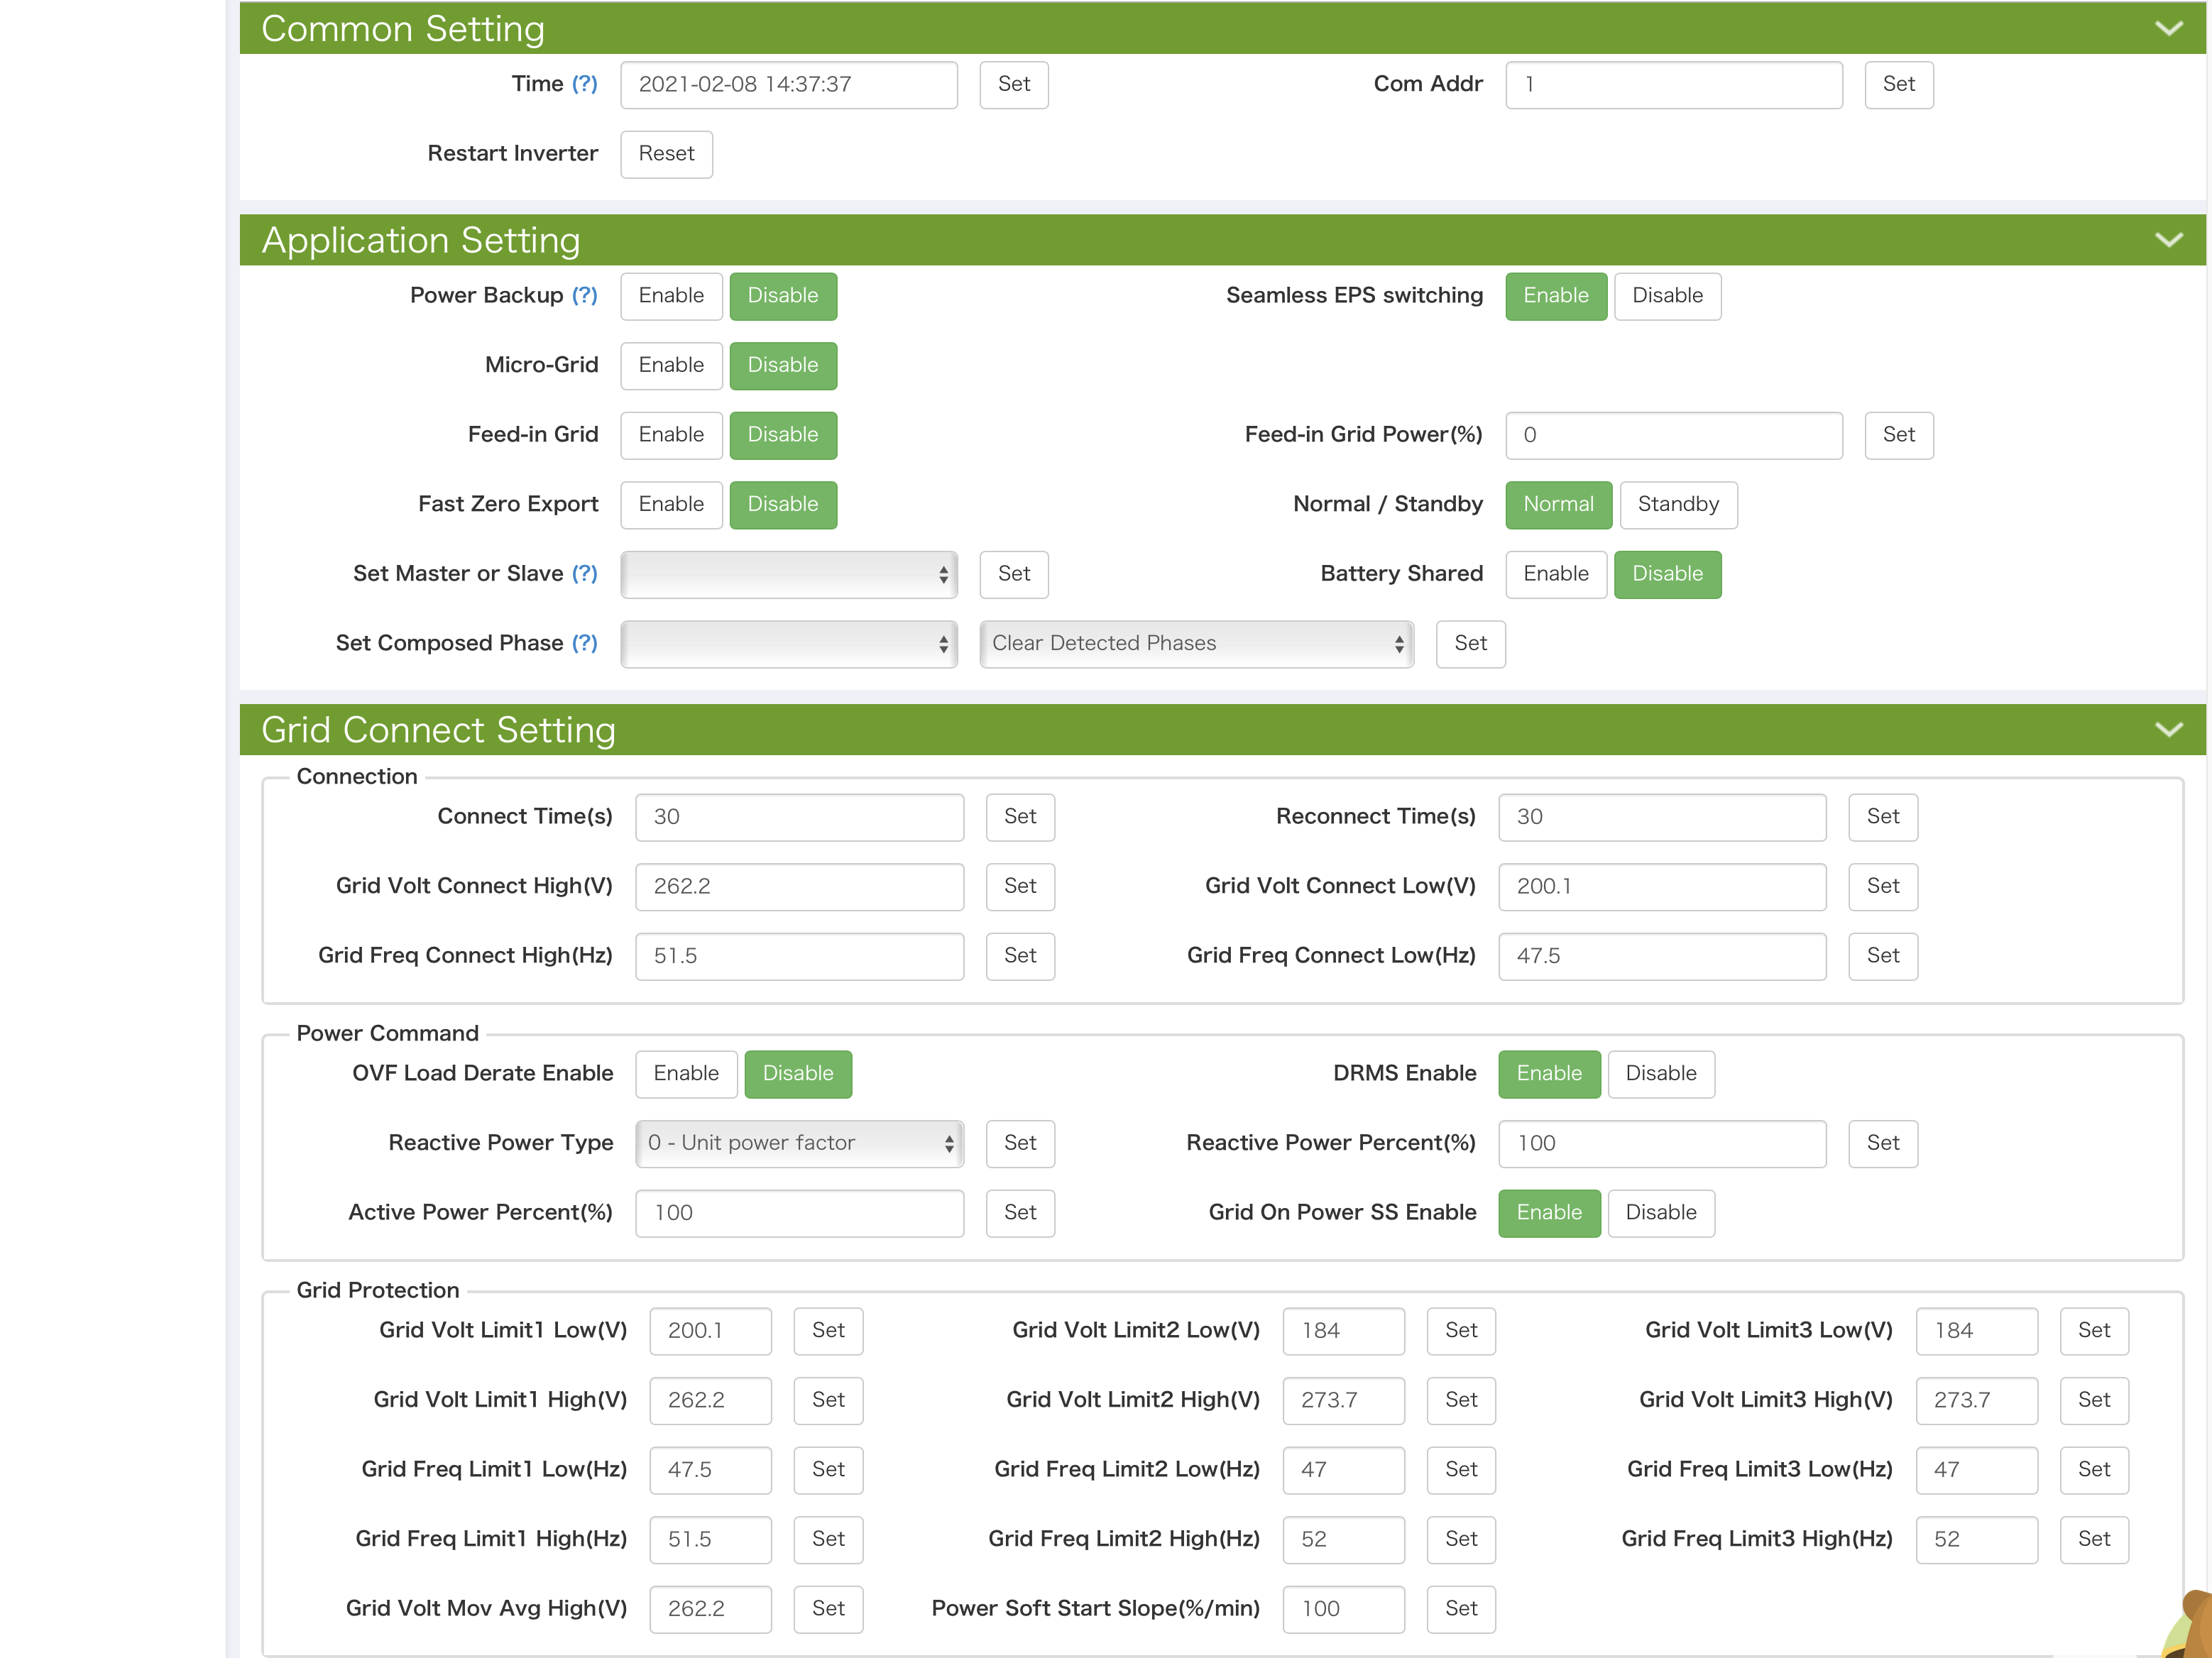Click Set for Grid Volt Limit2 High(V)
Viewport: 2212px width, 1658px height.
pos(1461,1400)
